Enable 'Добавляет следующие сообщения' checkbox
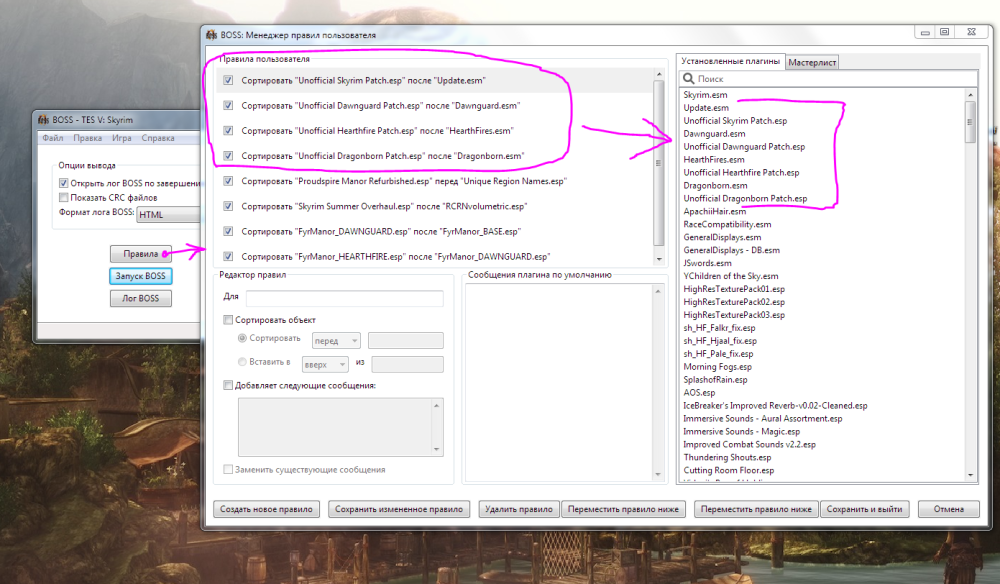 (228, 385)
